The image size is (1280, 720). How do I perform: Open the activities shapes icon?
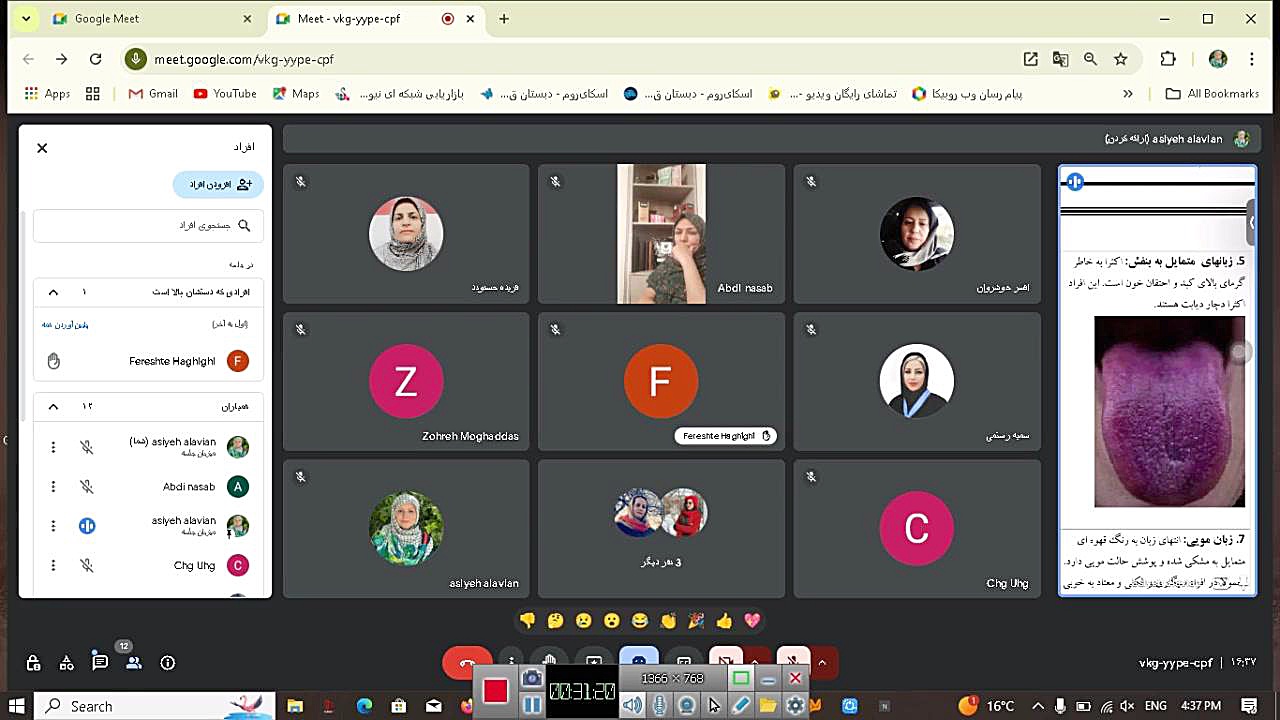click(x=66, y=662)
